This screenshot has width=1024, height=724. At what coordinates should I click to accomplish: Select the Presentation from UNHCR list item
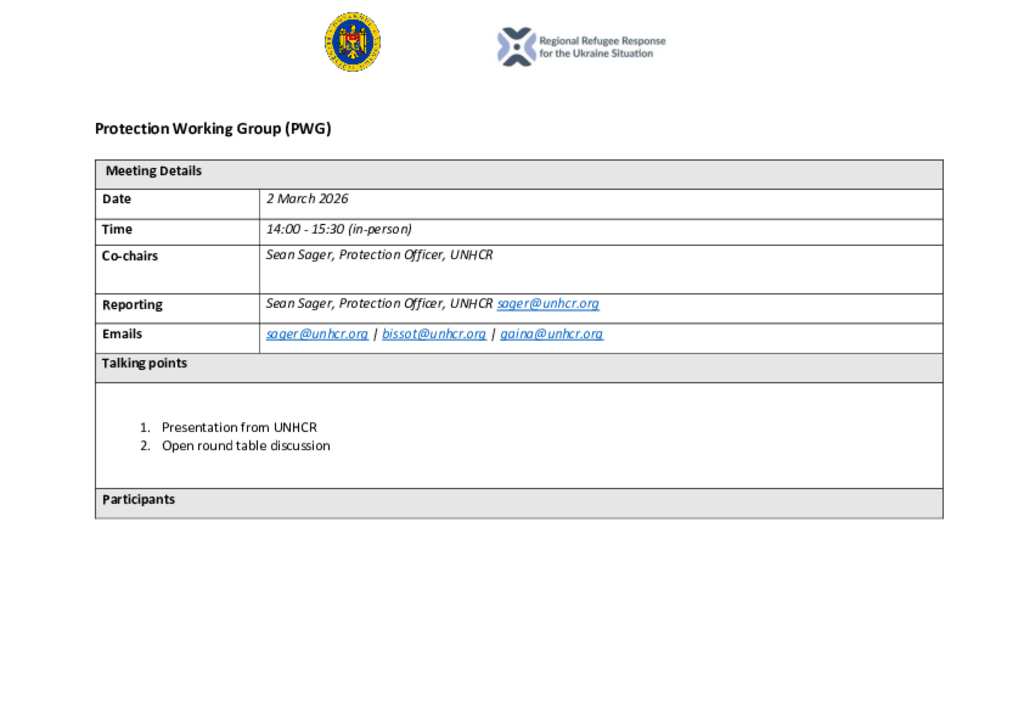(x=239, y=427)
